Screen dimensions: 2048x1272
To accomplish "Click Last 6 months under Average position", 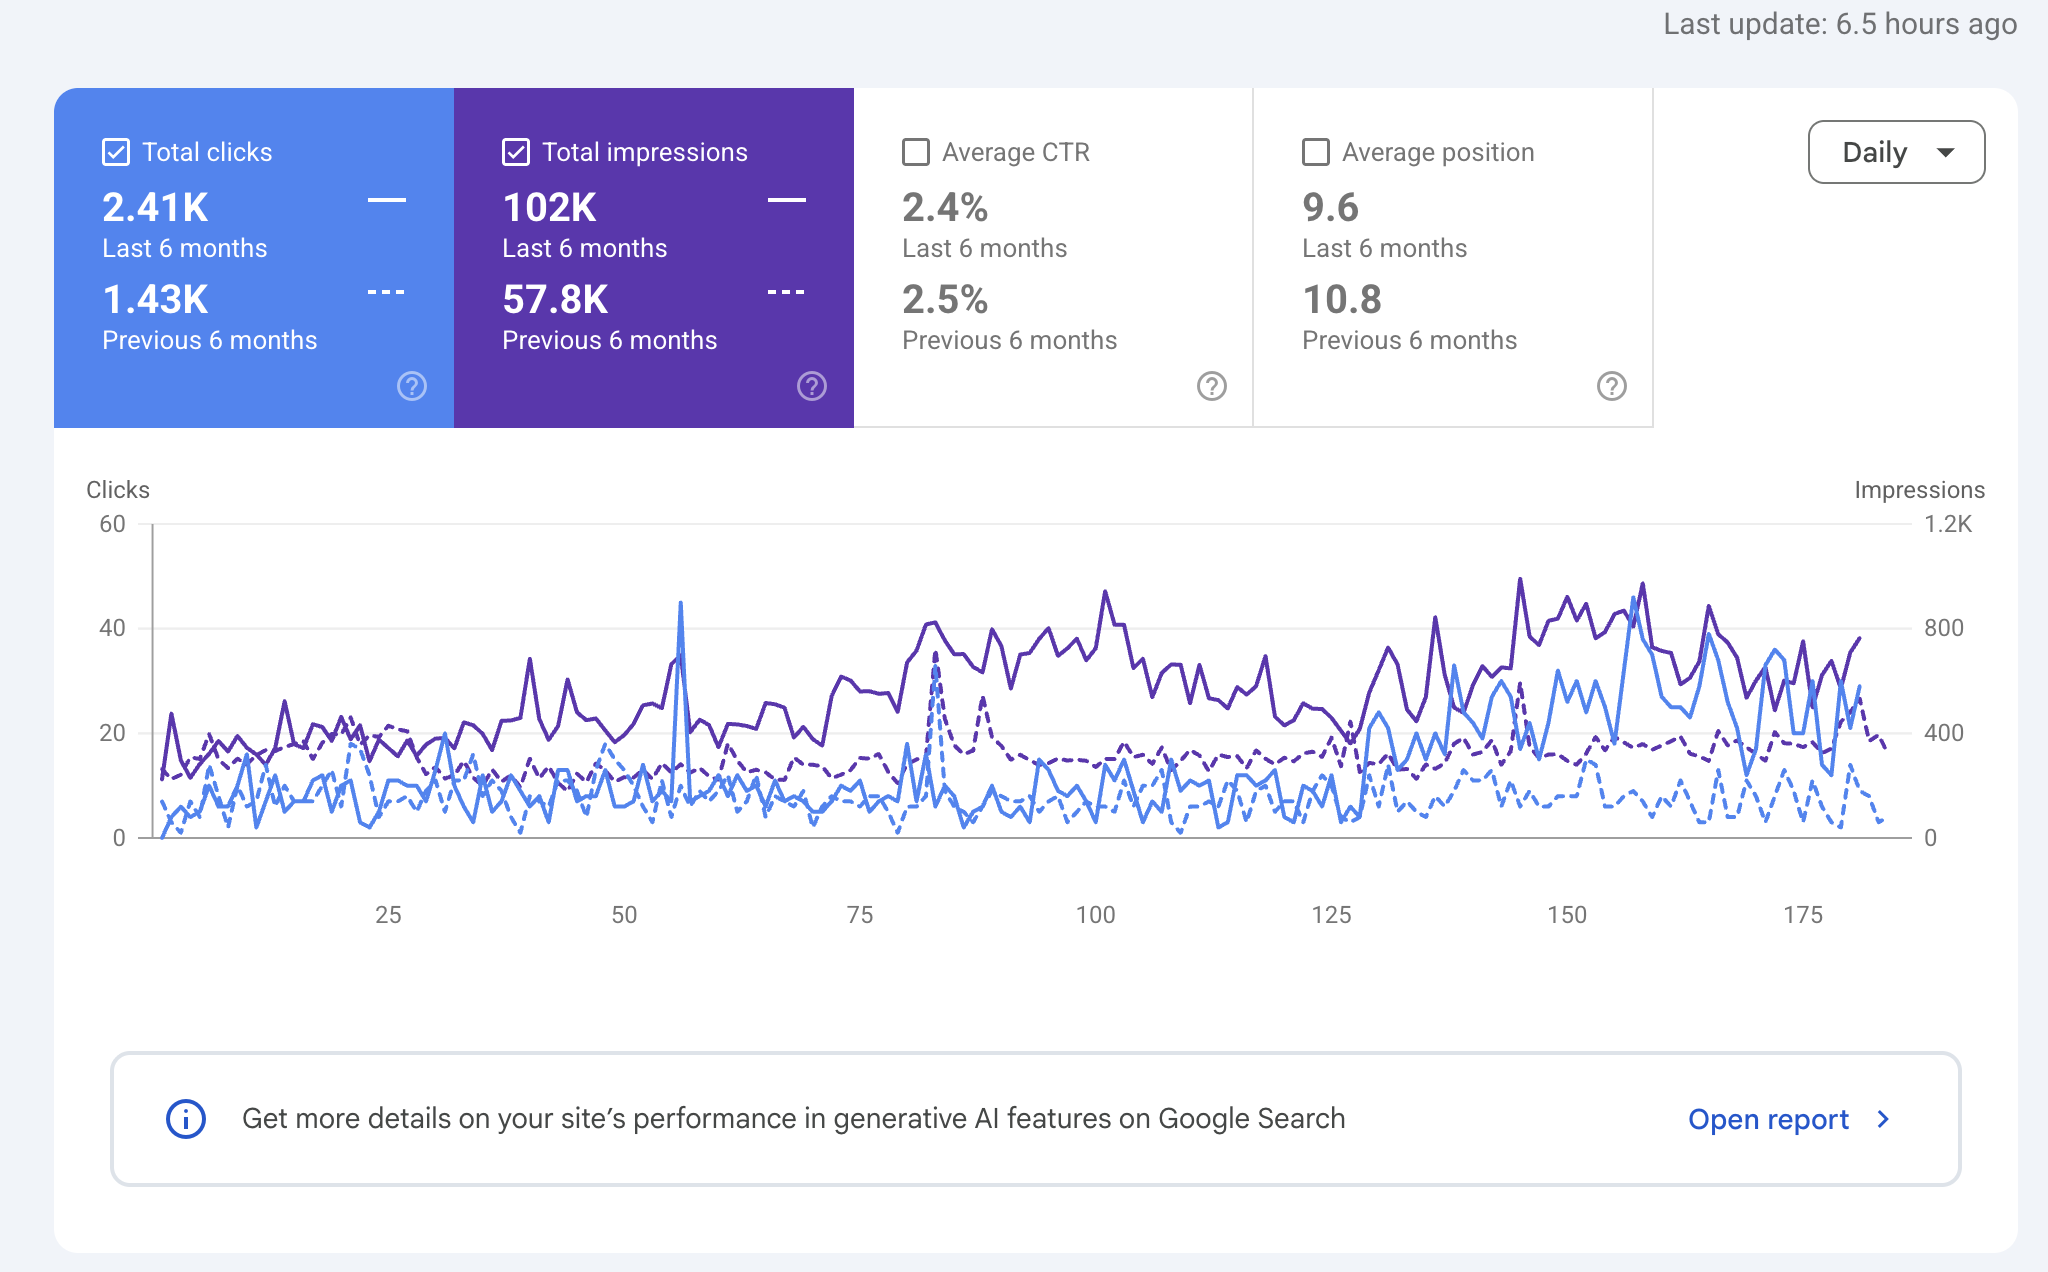I will point(1384,248).
